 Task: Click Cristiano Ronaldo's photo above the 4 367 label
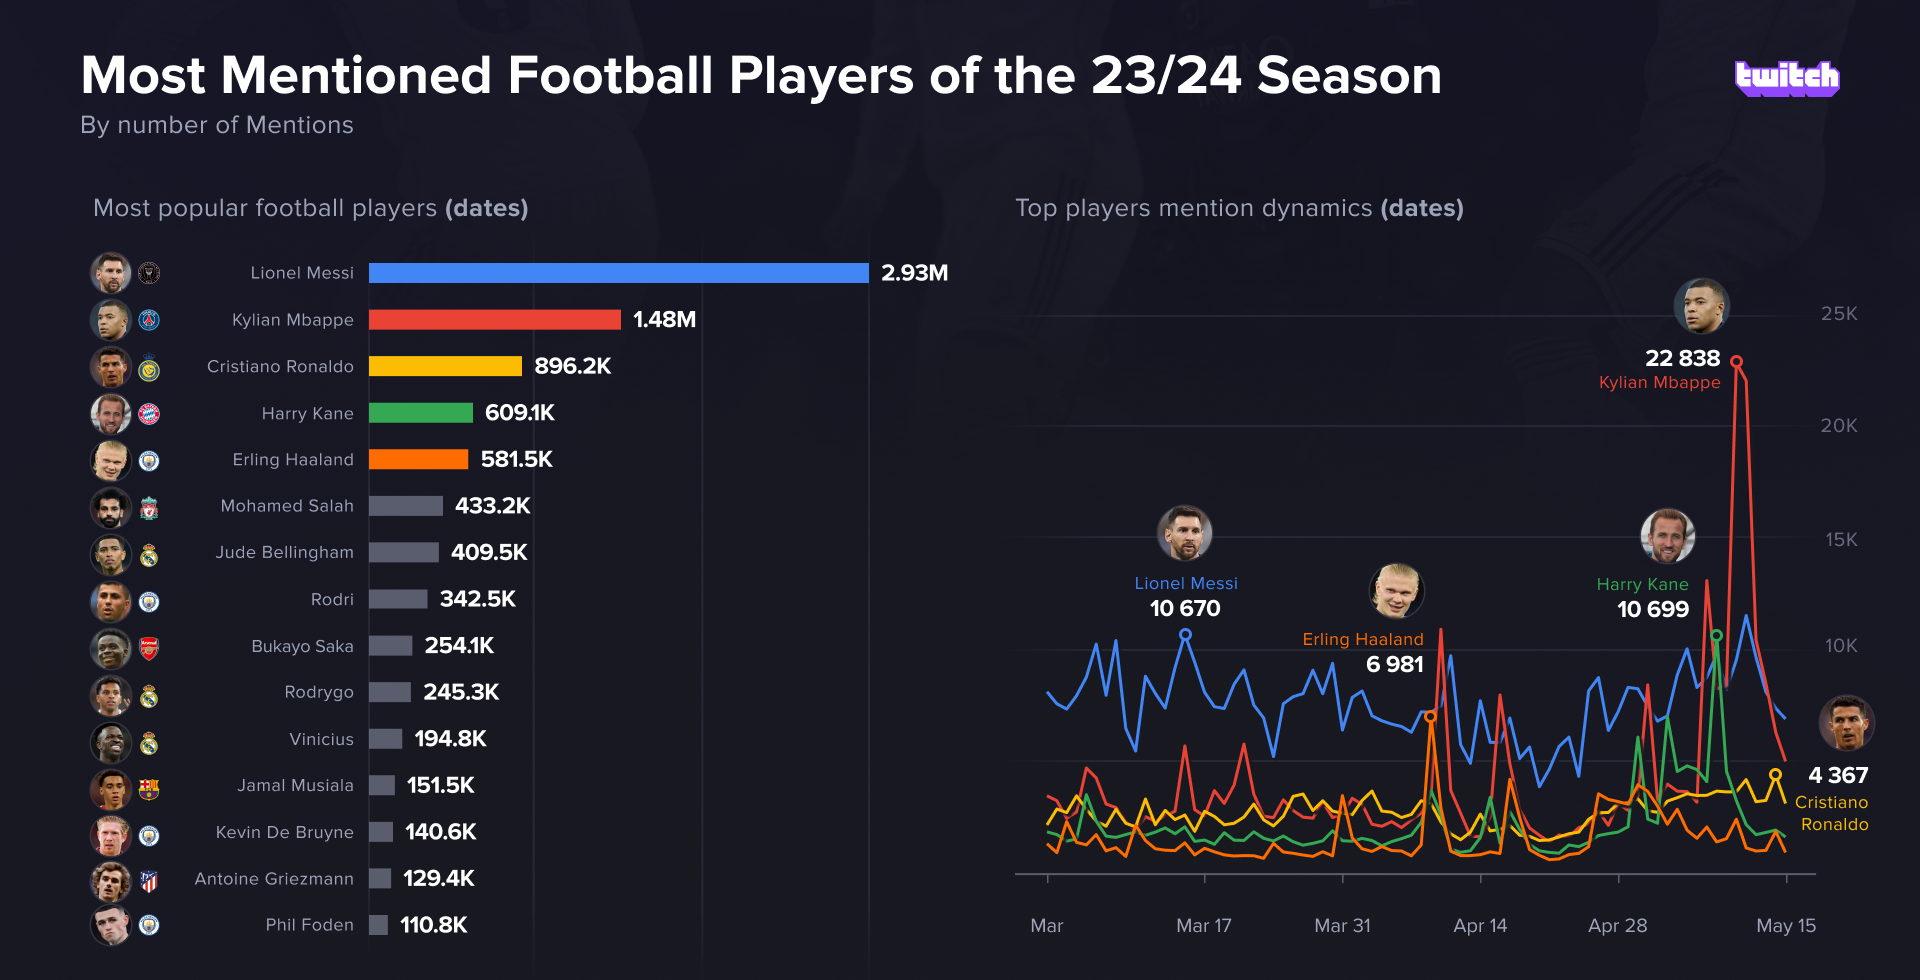point(1846,723)
